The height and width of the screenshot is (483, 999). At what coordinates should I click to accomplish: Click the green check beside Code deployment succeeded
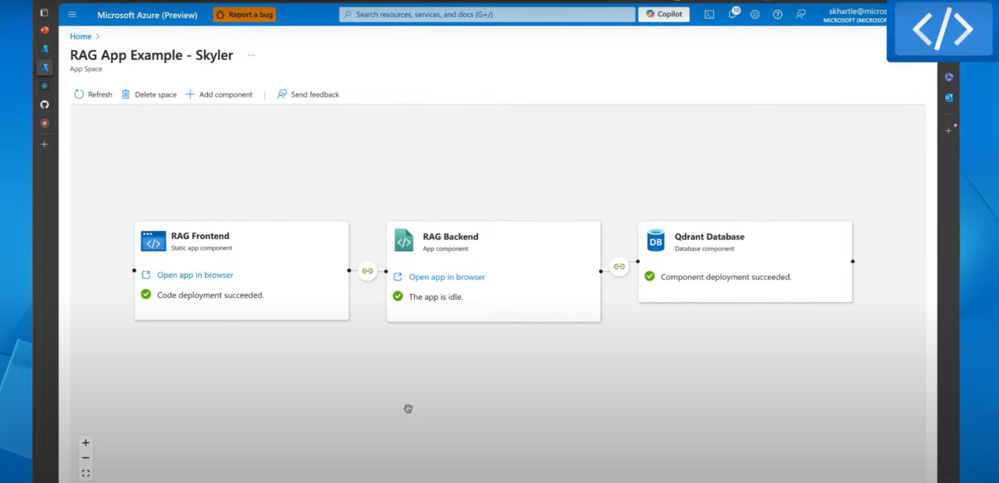point(146,294)
